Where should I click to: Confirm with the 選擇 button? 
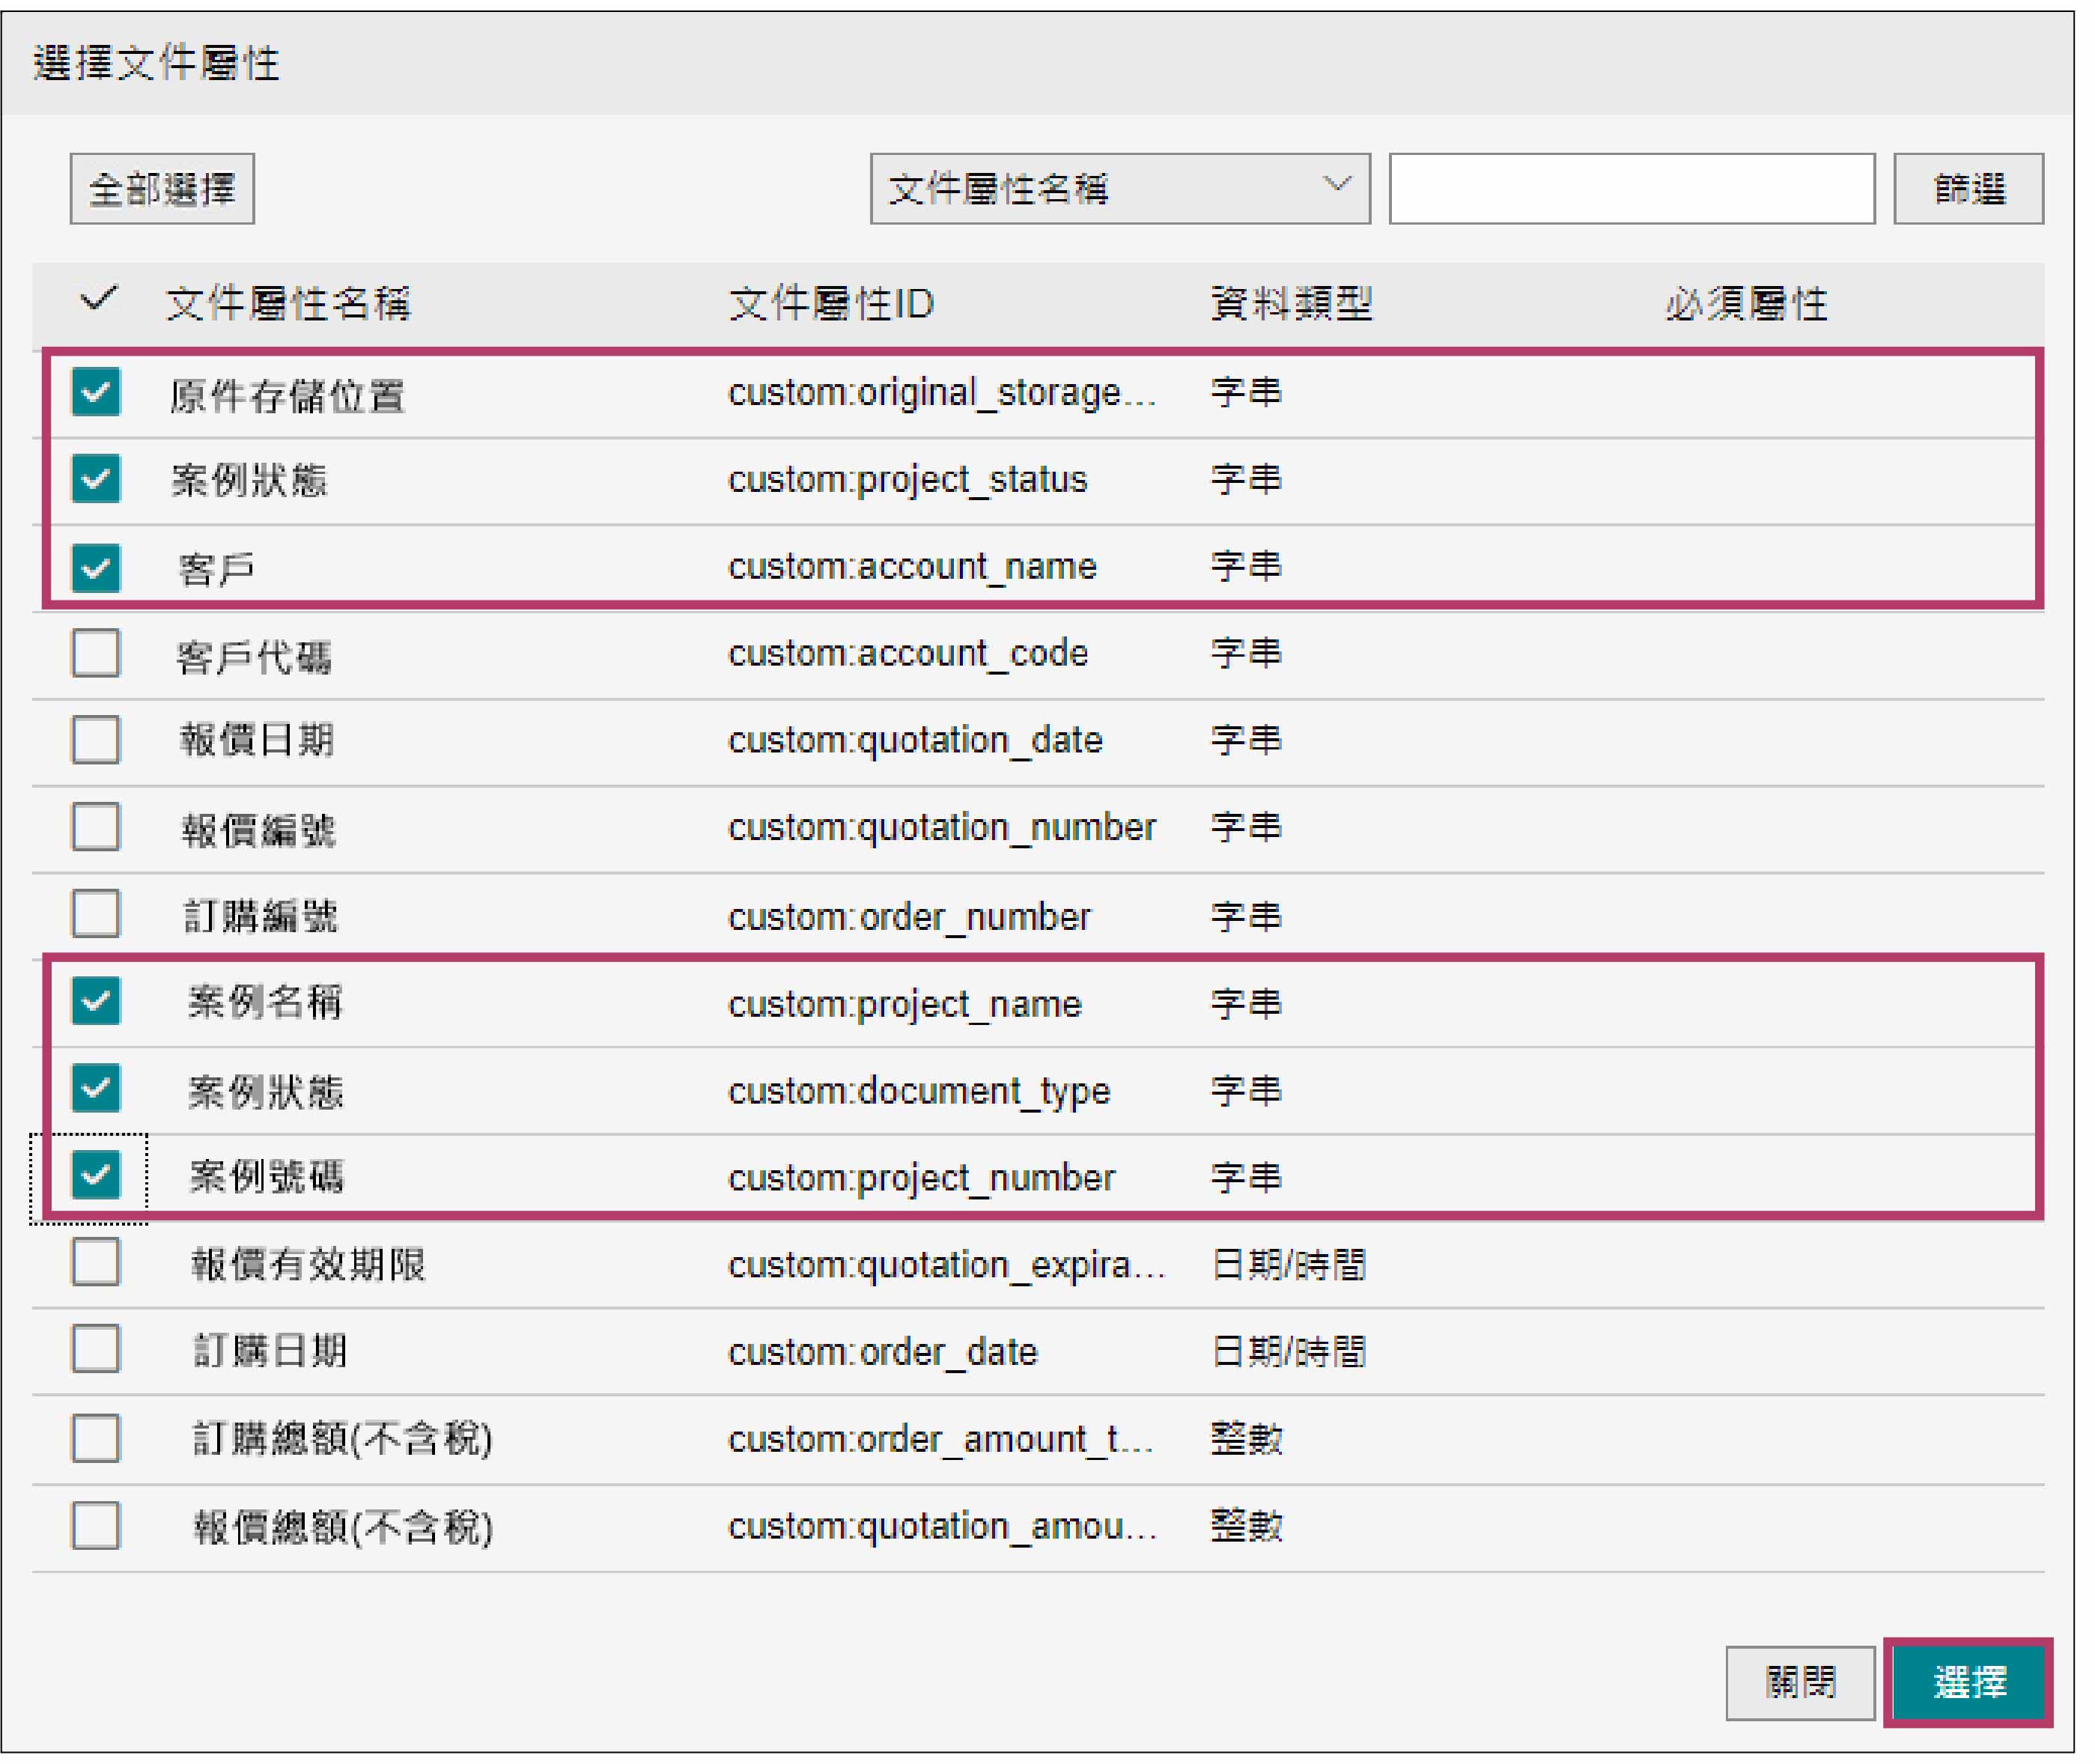pos(1968,1684)
